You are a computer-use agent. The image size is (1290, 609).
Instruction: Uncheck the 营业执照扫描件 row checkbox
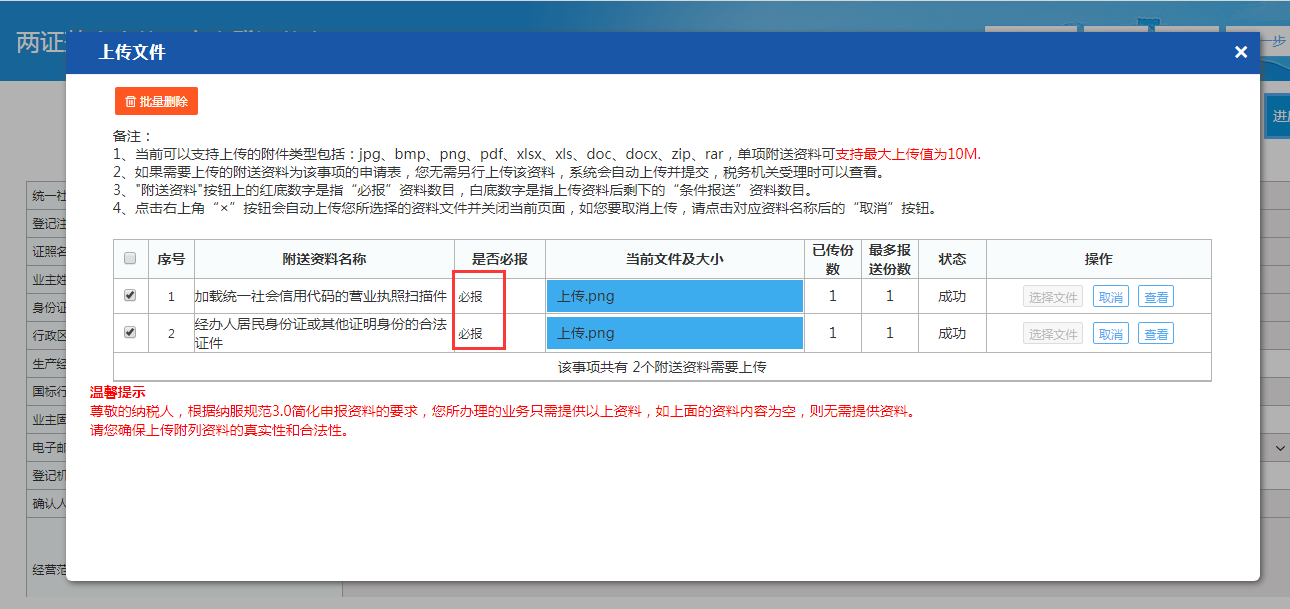[129, 295]
